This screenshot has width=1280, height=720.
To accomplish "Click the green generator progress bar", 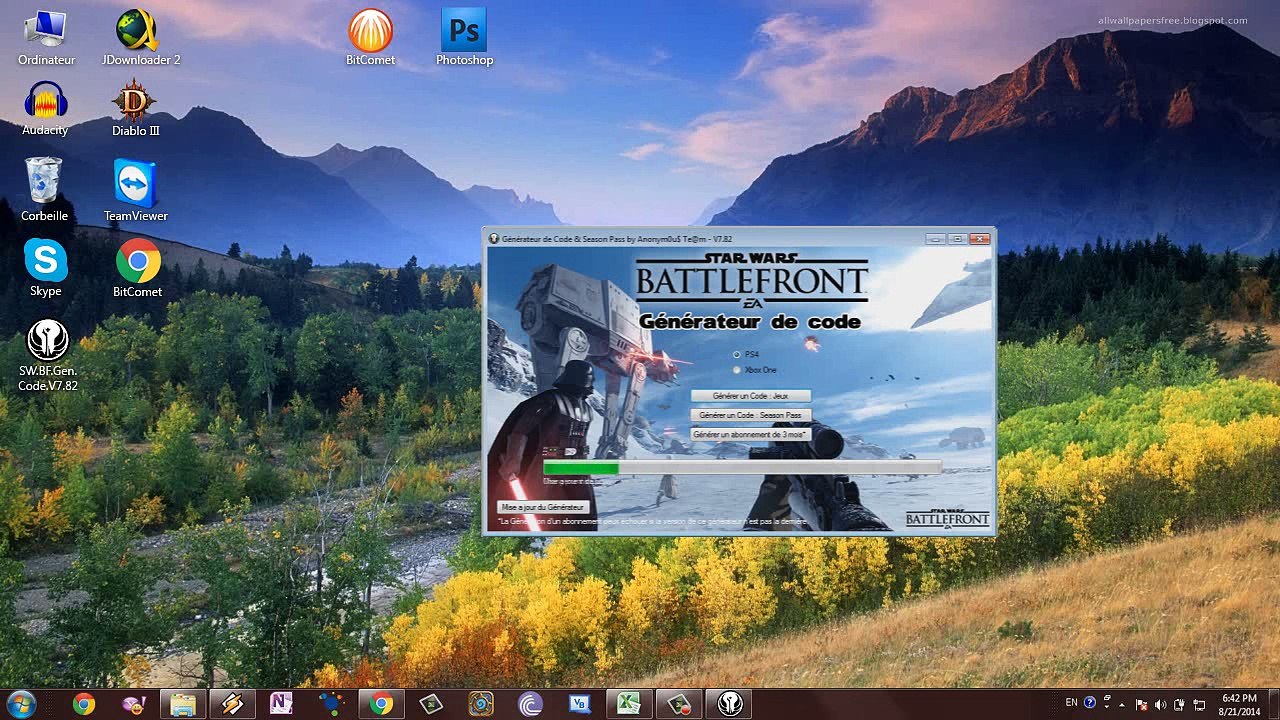I will coord(741,467).
